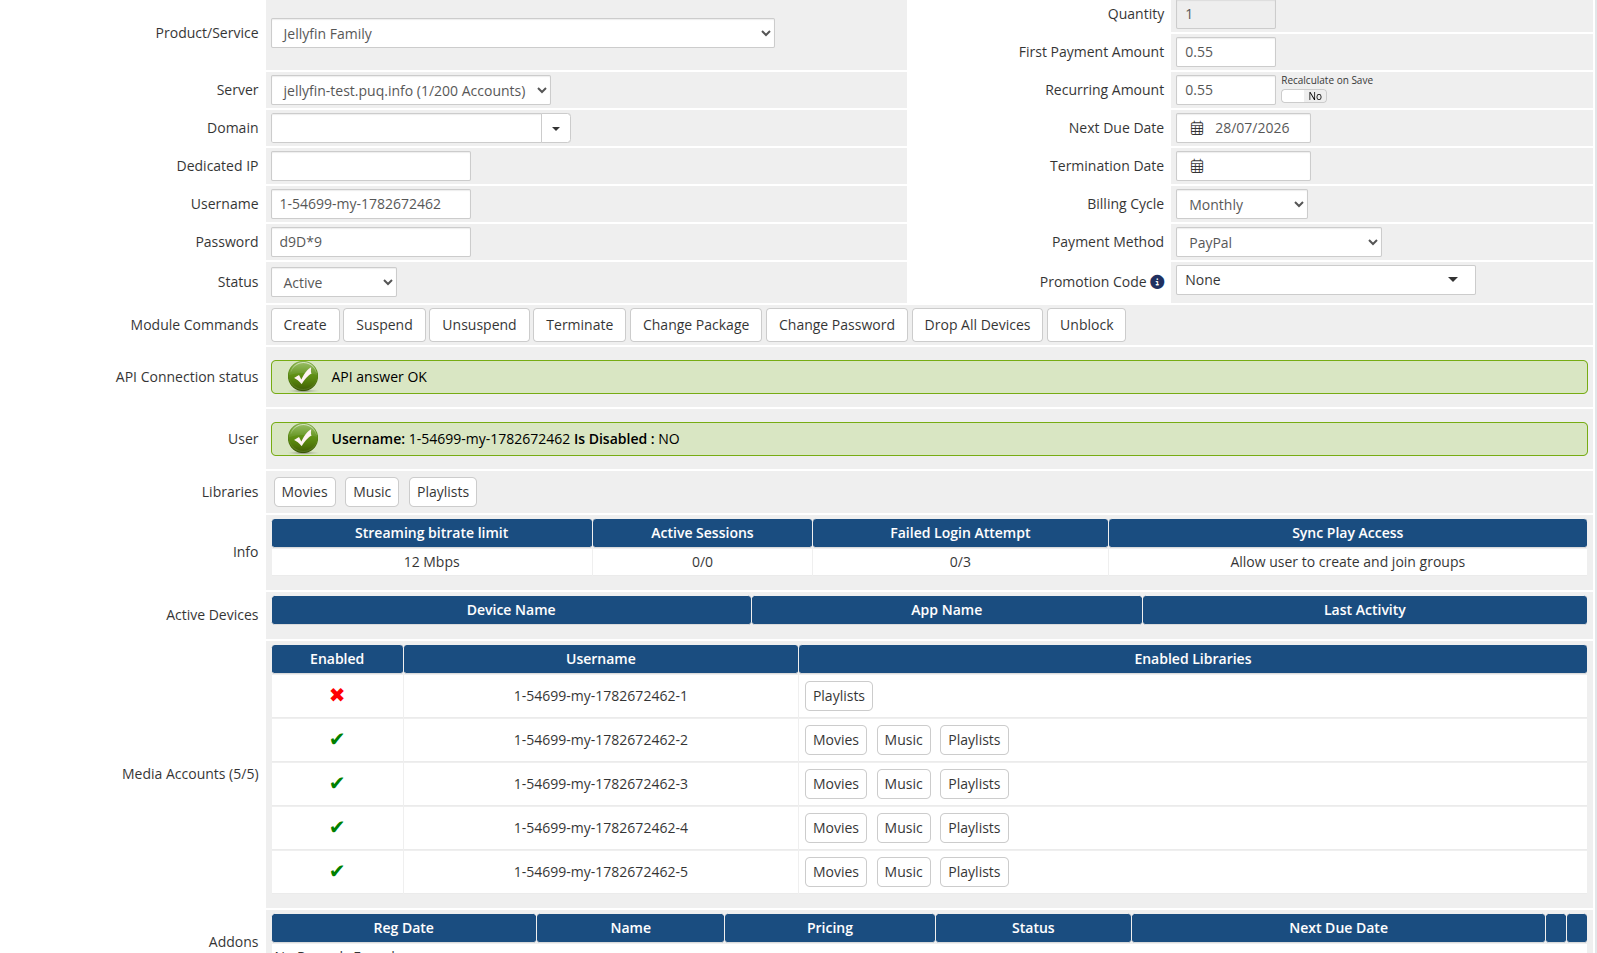
Task: Click the Change Package button
Action: tap(696, 325)
